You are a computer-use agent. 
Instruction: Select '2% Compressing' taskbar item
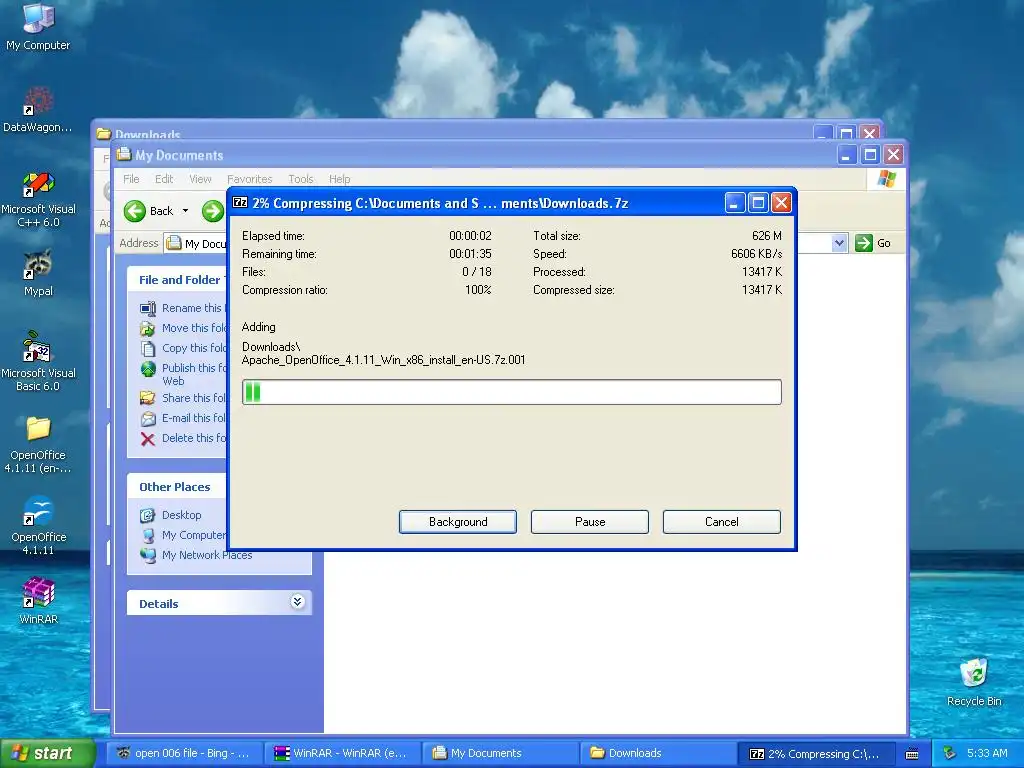[x=817, y=753]
